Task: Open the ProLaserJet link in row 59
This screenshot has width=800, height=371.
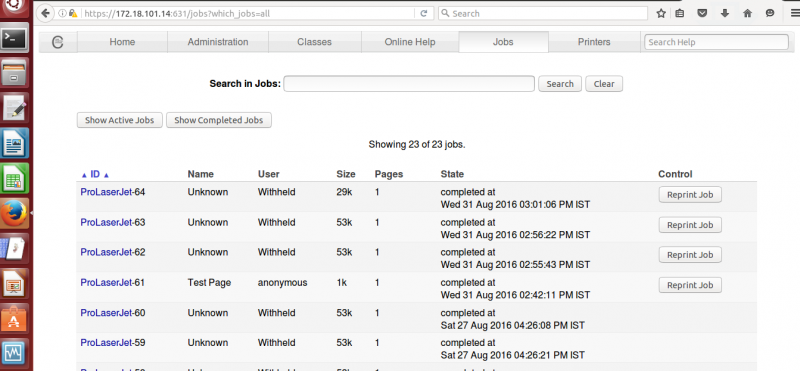Action: point(106,342)
